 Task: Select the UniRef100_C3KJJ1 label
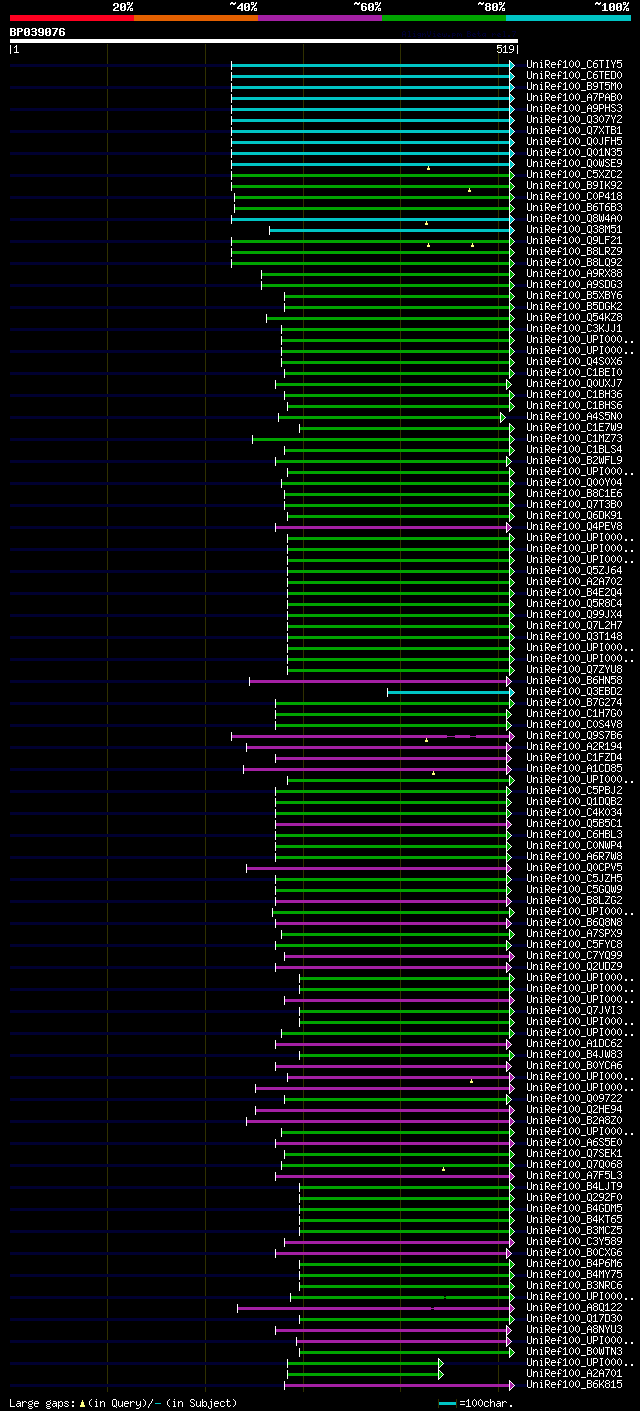coord(575,328)
